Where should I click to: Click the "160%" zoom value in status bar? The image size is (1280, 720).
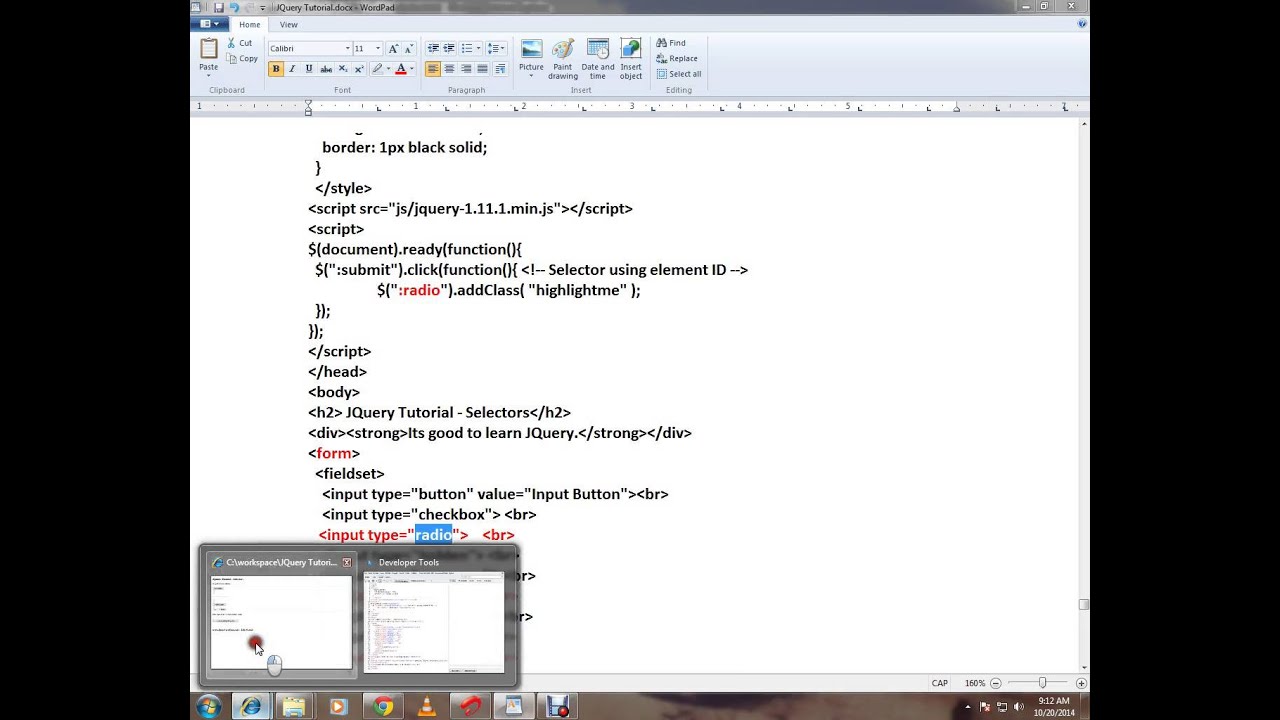point(974,683)
